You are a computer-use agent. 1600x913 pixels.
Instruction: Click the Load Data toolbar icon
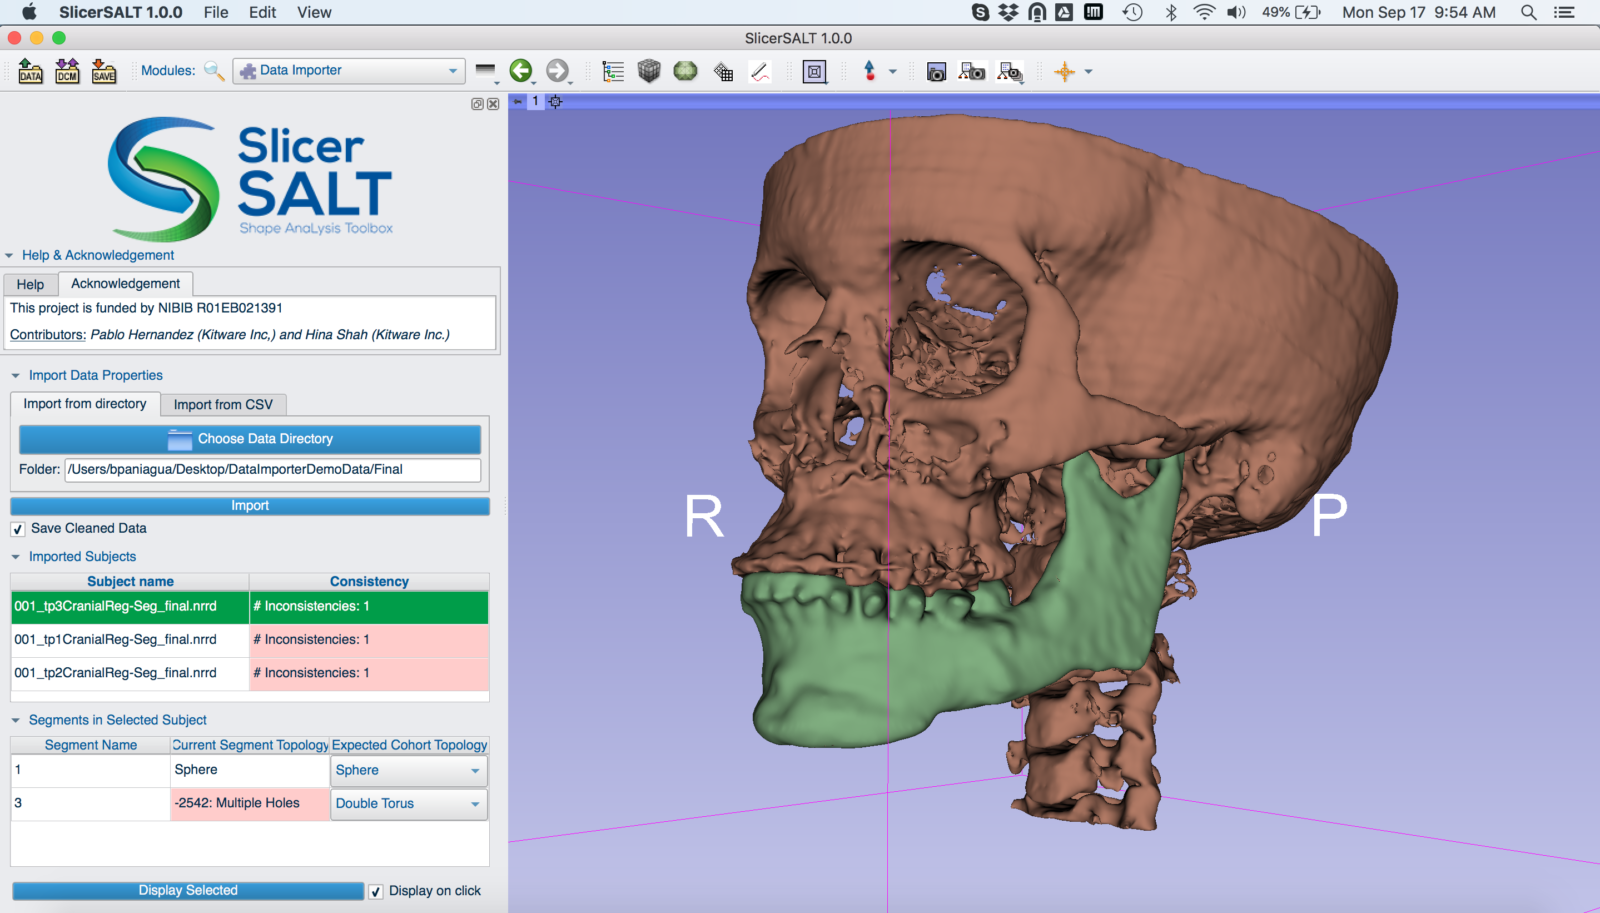click(30, 71)
